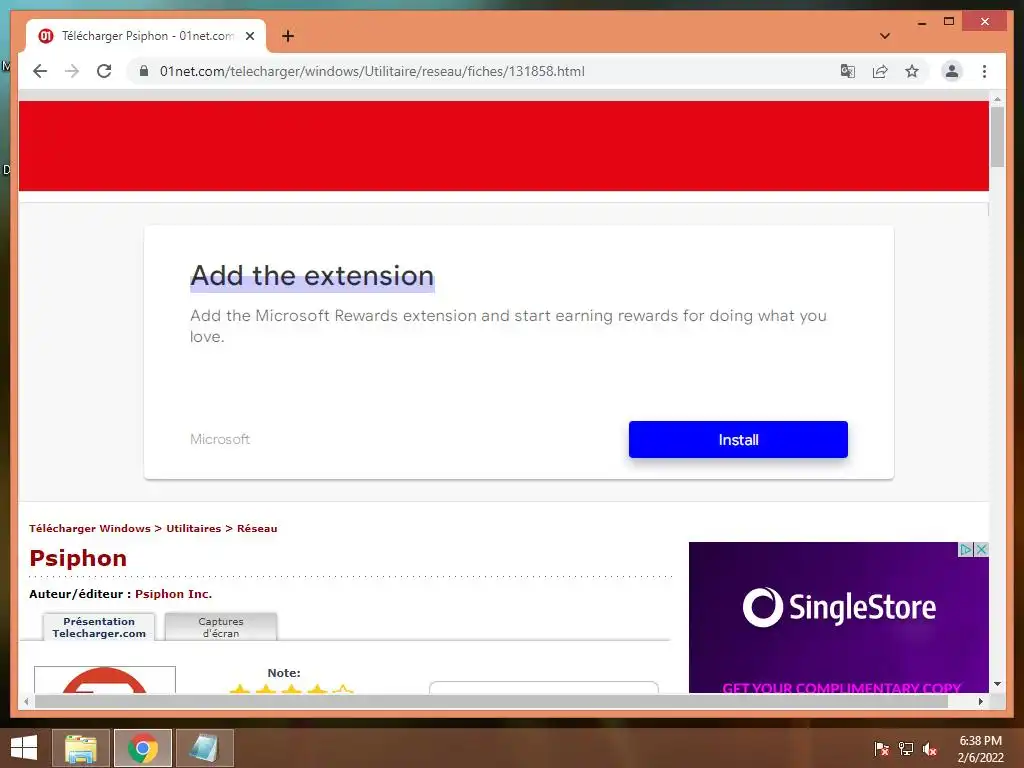This screenshot has height=768, width=1024.
Task: Open the Windows Start menu
Action: tap(24, 748)
